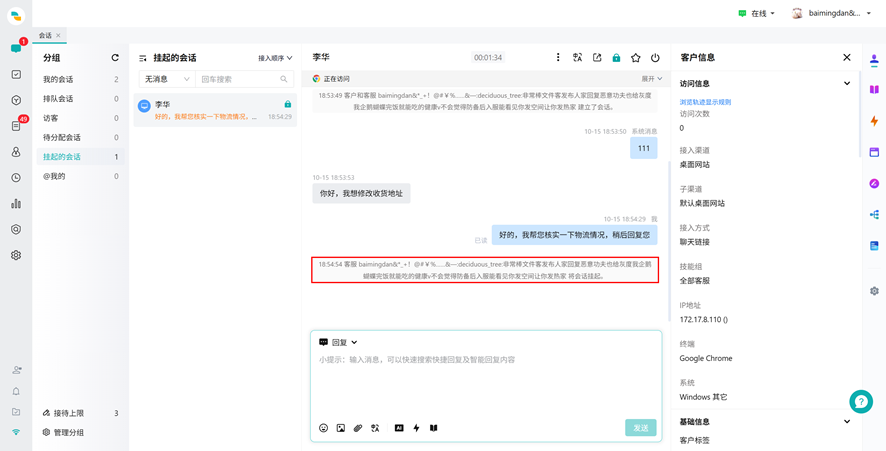Screen dimensions: 886x451
Task: Open the hexagon icon in left sidebar
Action: (x=16, y=229)
